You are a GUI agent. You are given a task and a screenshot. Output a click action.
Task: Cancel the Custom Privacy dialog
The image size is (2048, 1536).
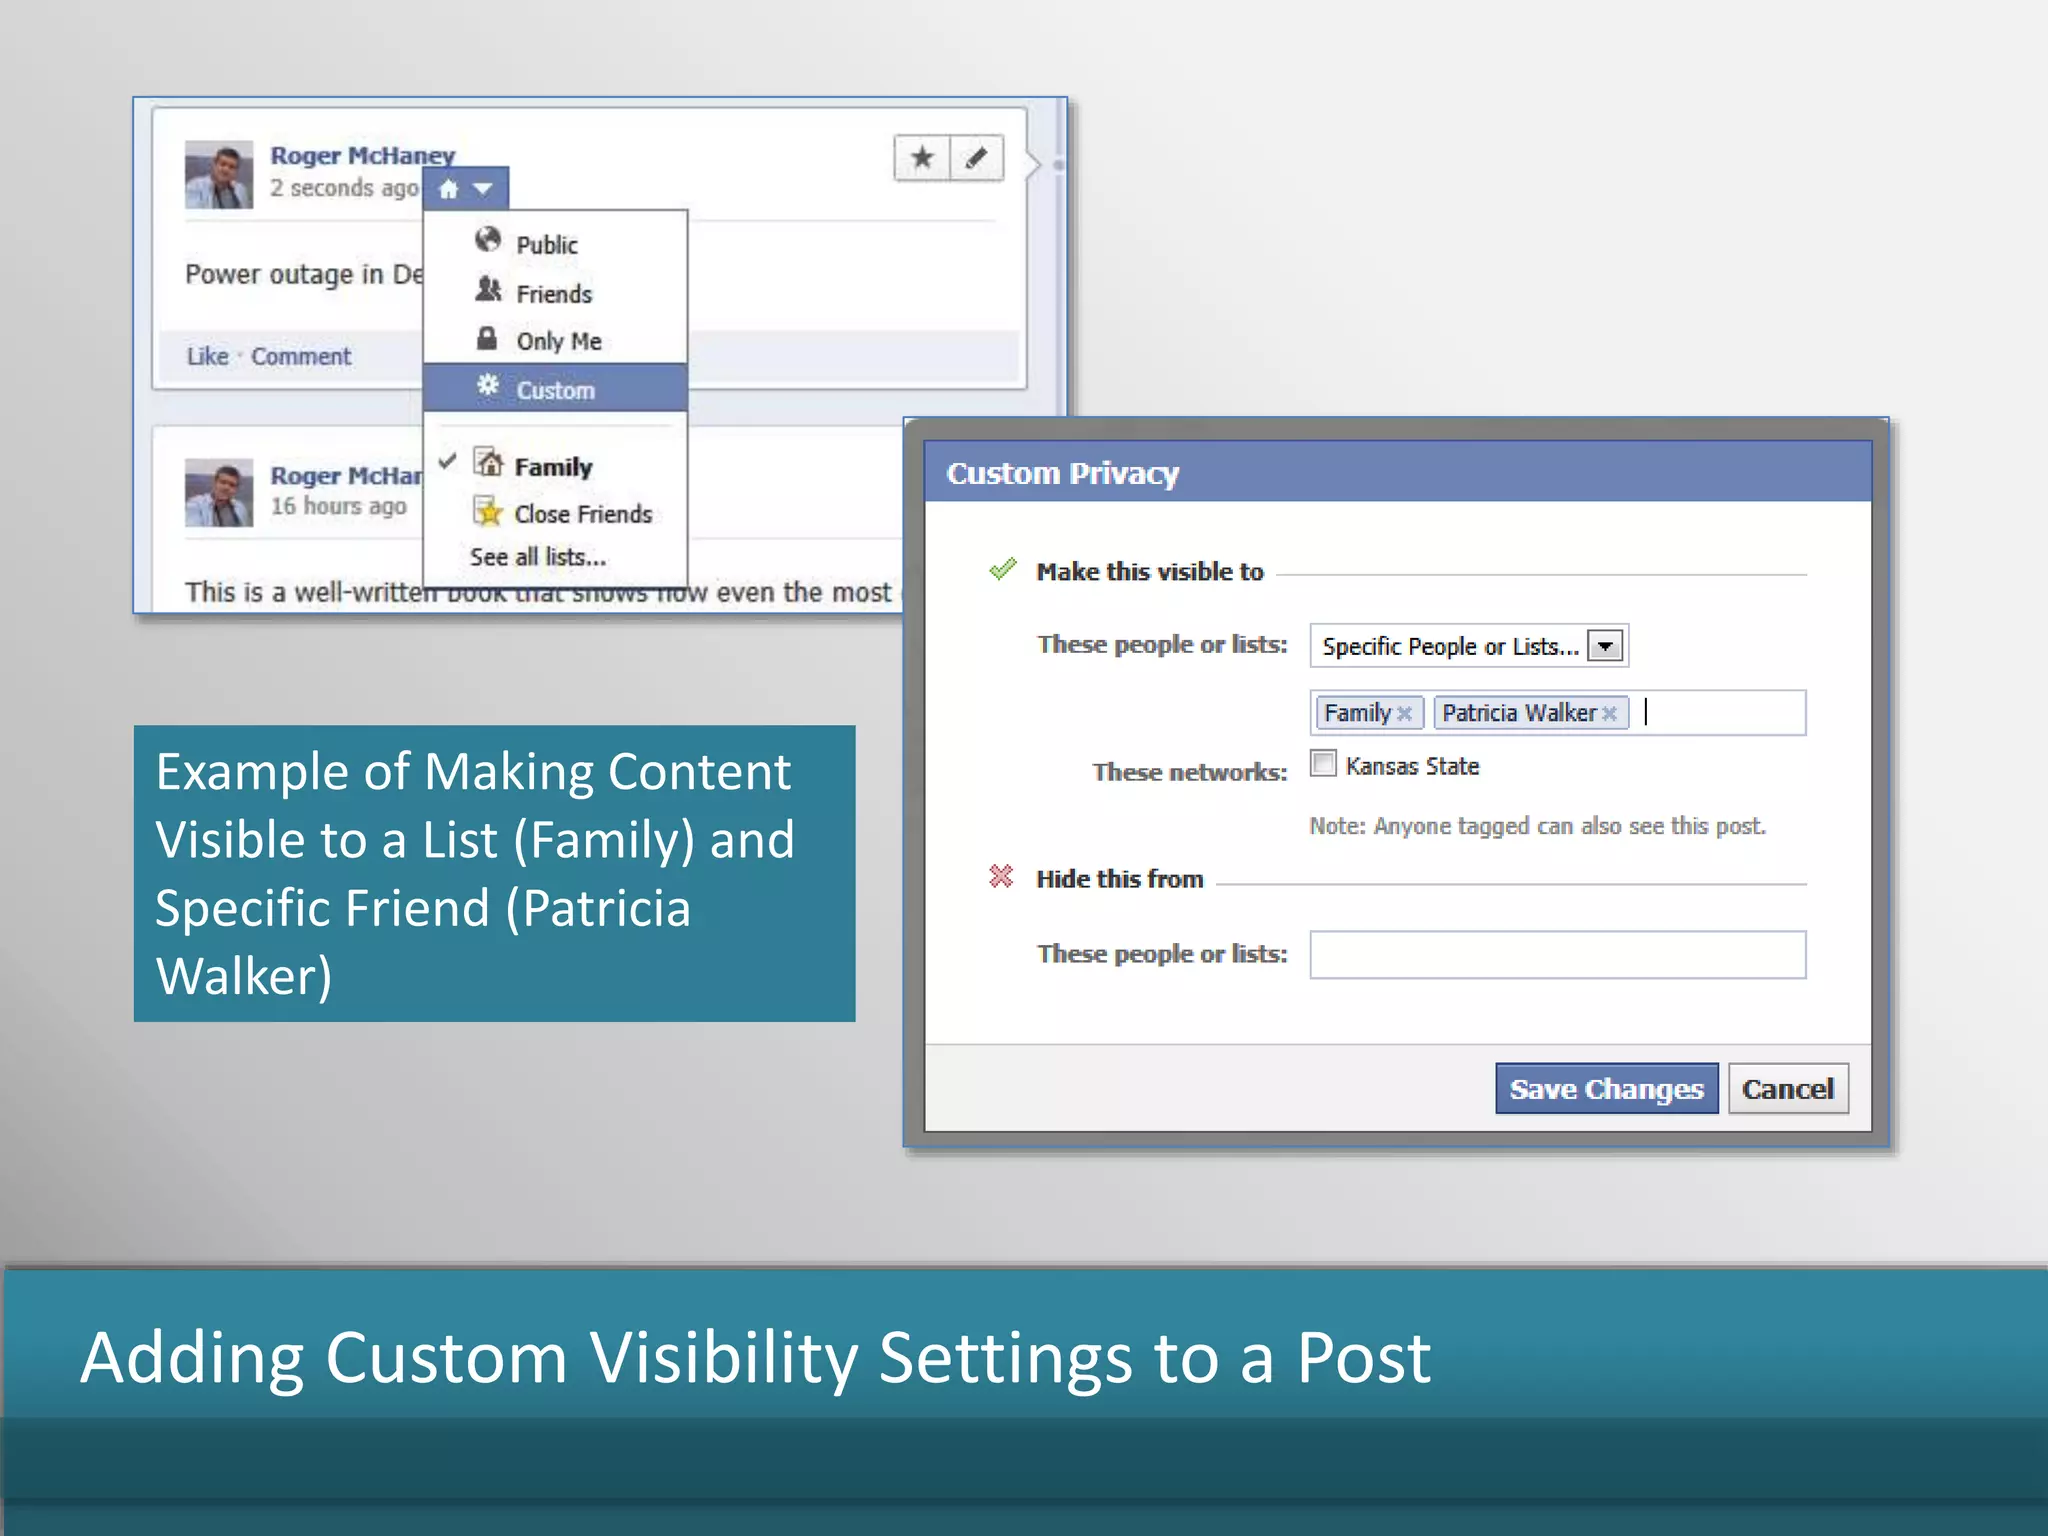1788,1088
